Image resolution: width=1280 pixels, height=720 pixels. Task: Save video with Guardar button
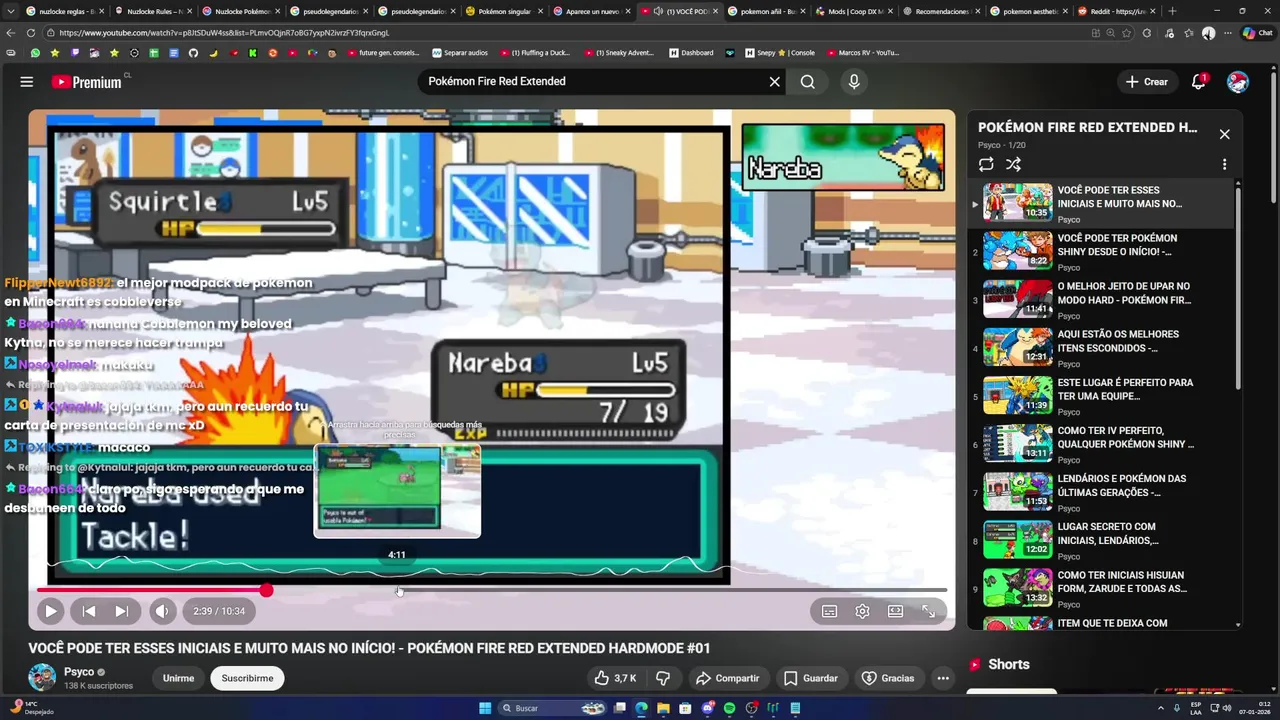point(810,678)
